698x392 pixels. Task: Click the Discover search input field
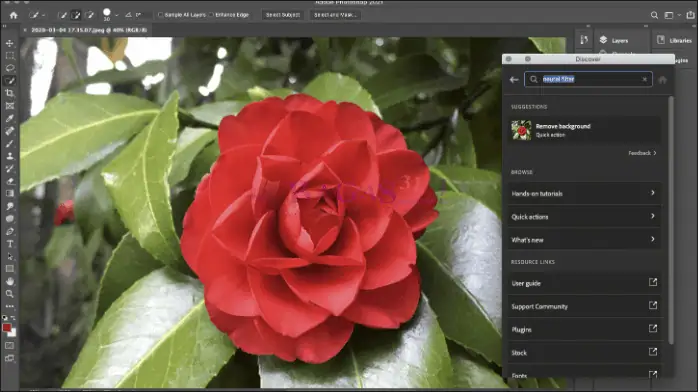(x=588, y=79)
